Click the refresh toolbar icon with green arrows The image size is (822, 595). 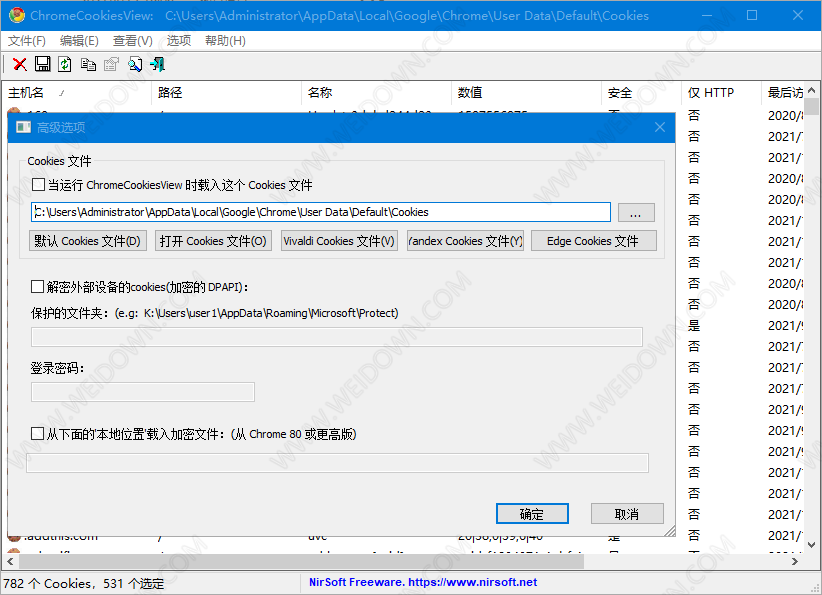(65, 64)
